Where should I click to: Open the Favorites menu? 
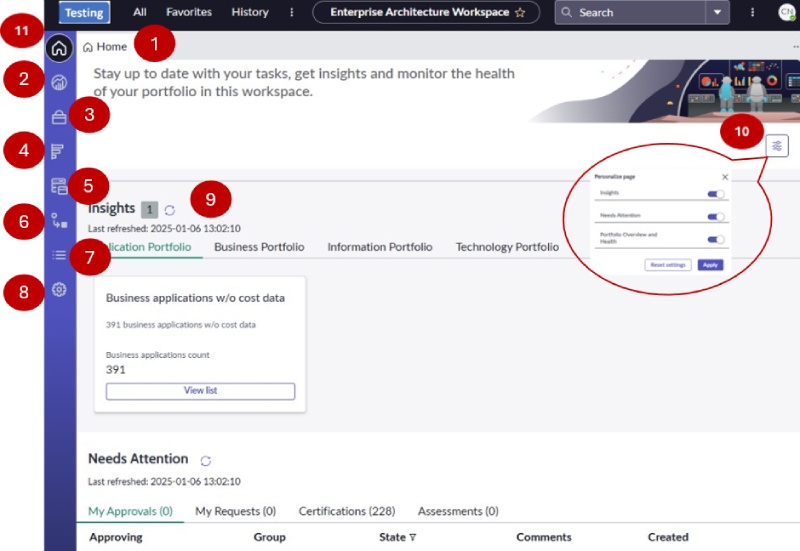[189, 12]
